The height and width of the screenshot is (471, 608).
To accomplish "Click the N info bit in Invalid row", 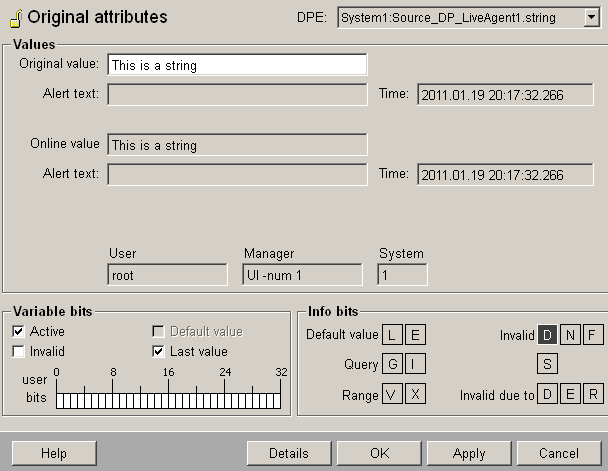I will point(571,335).
